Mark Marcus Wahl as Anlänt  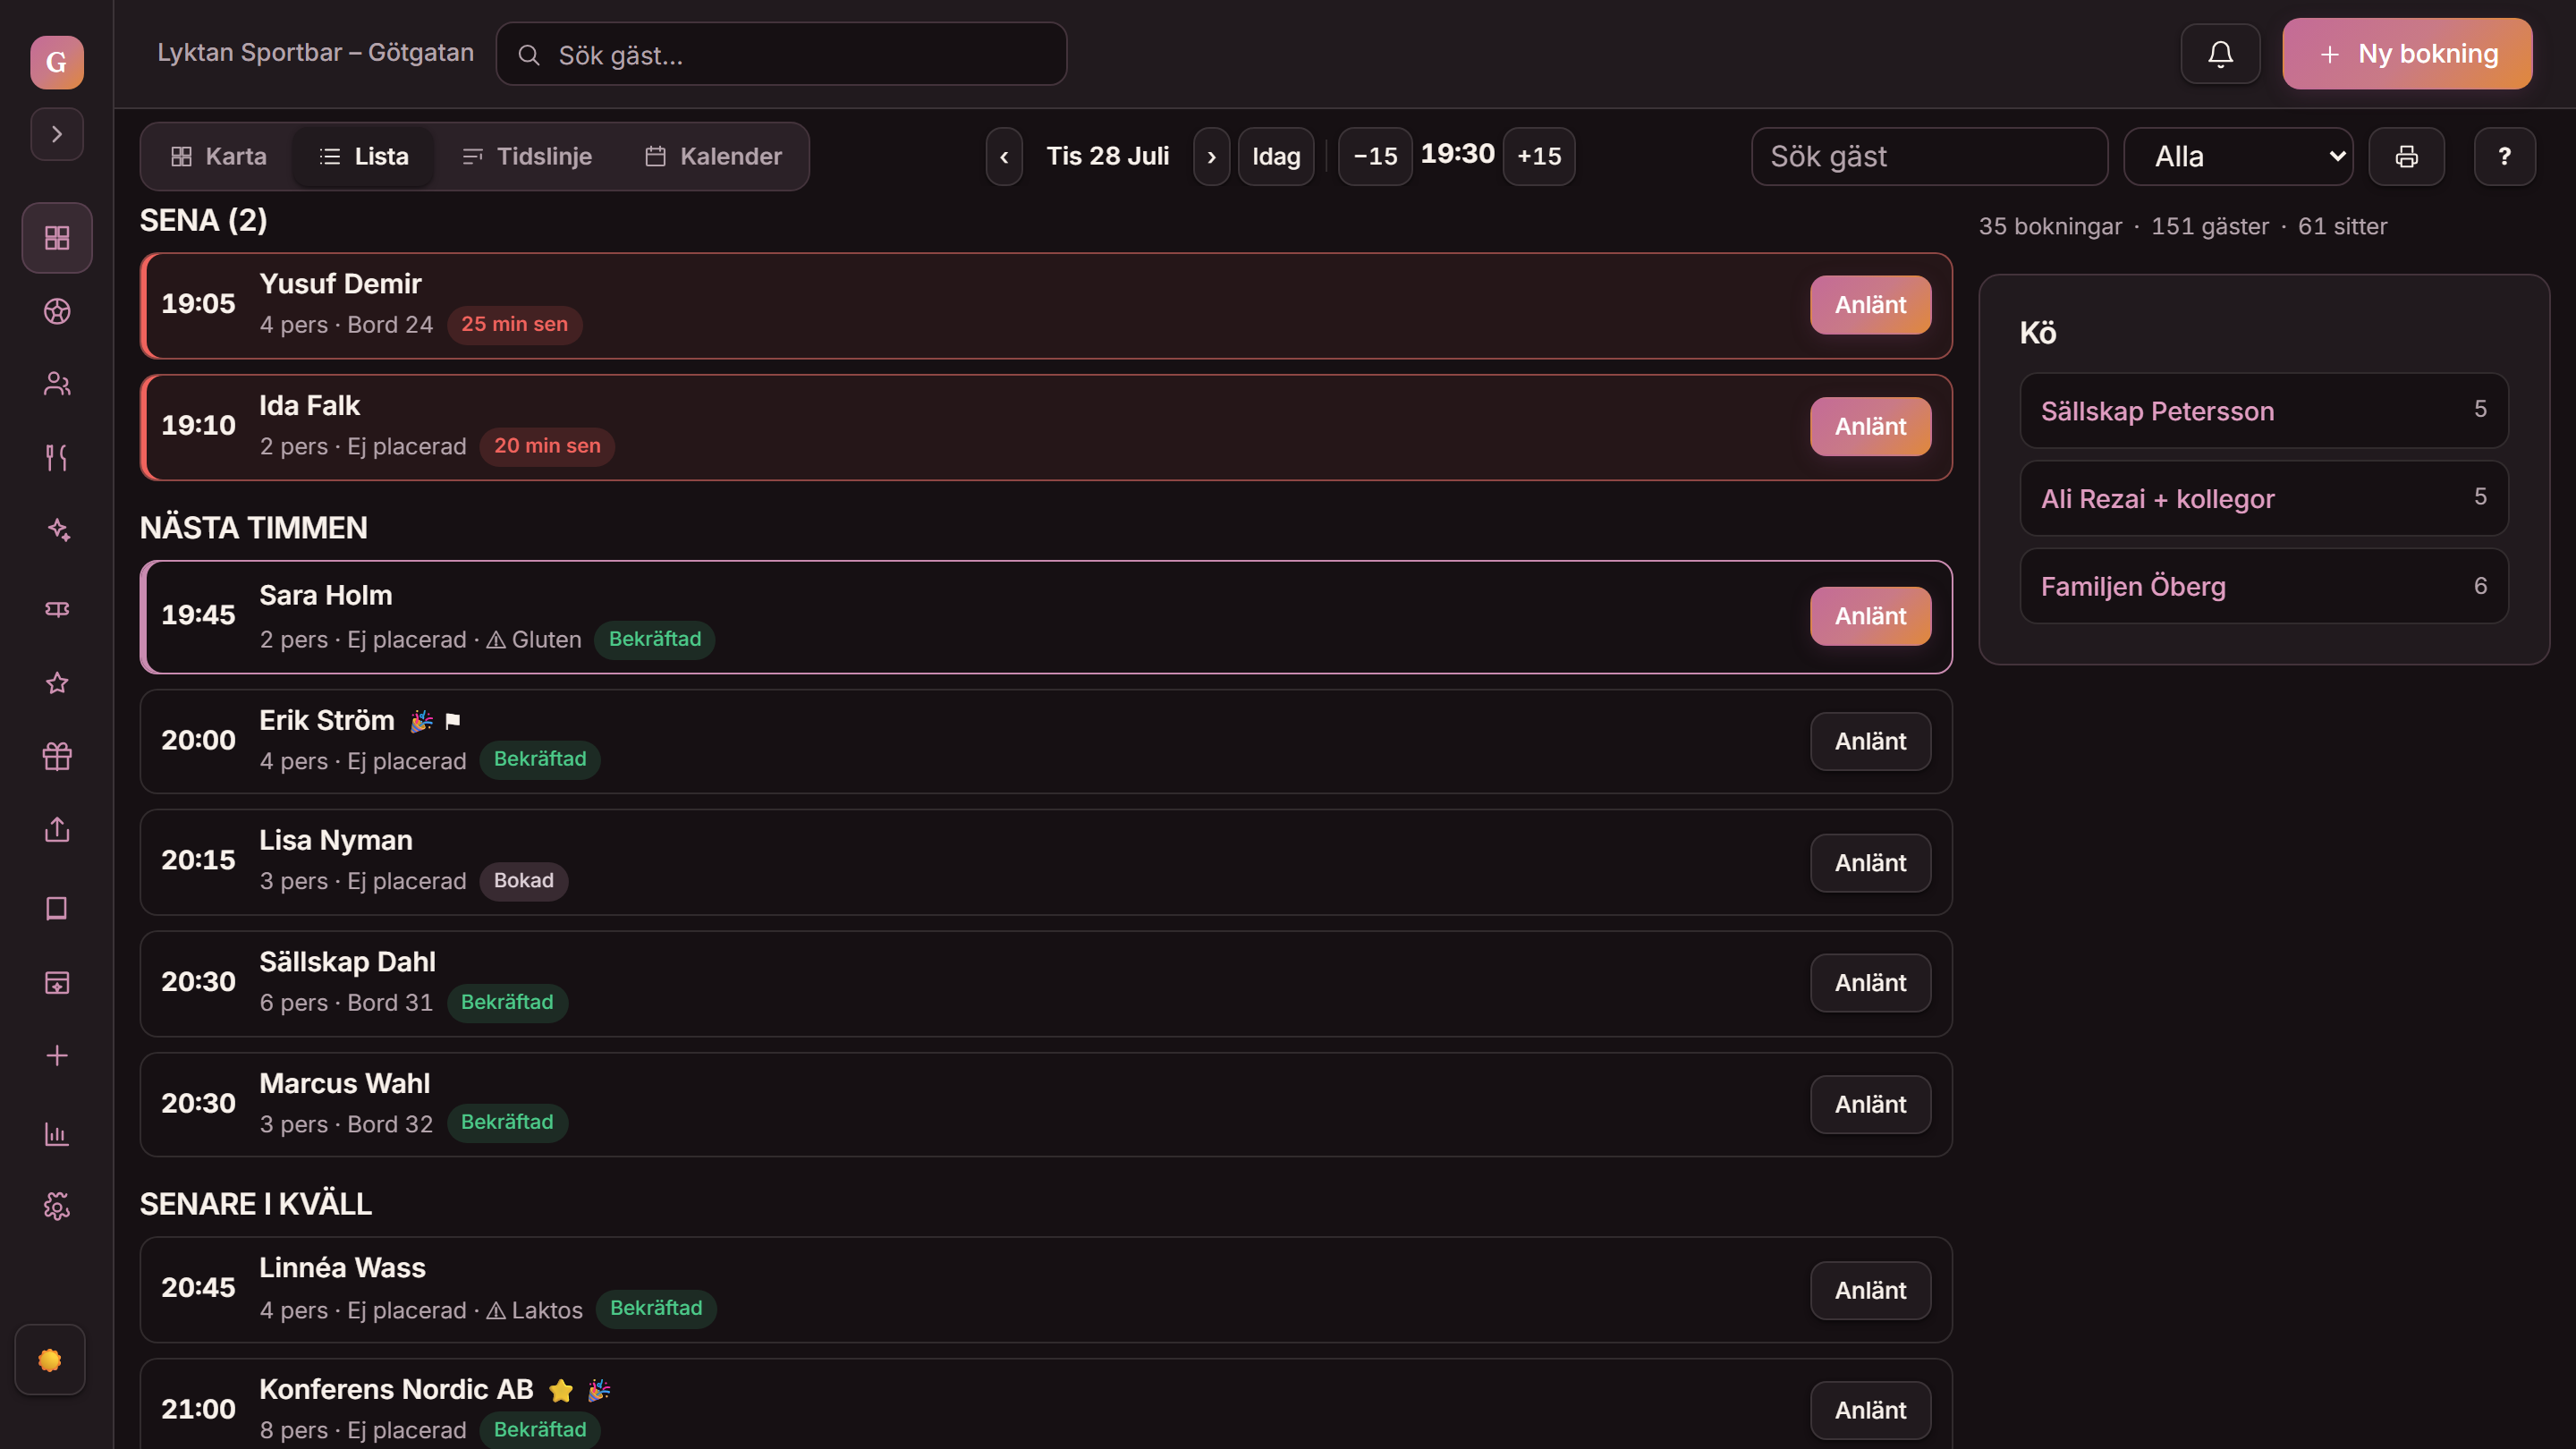click(1870, 1104)
